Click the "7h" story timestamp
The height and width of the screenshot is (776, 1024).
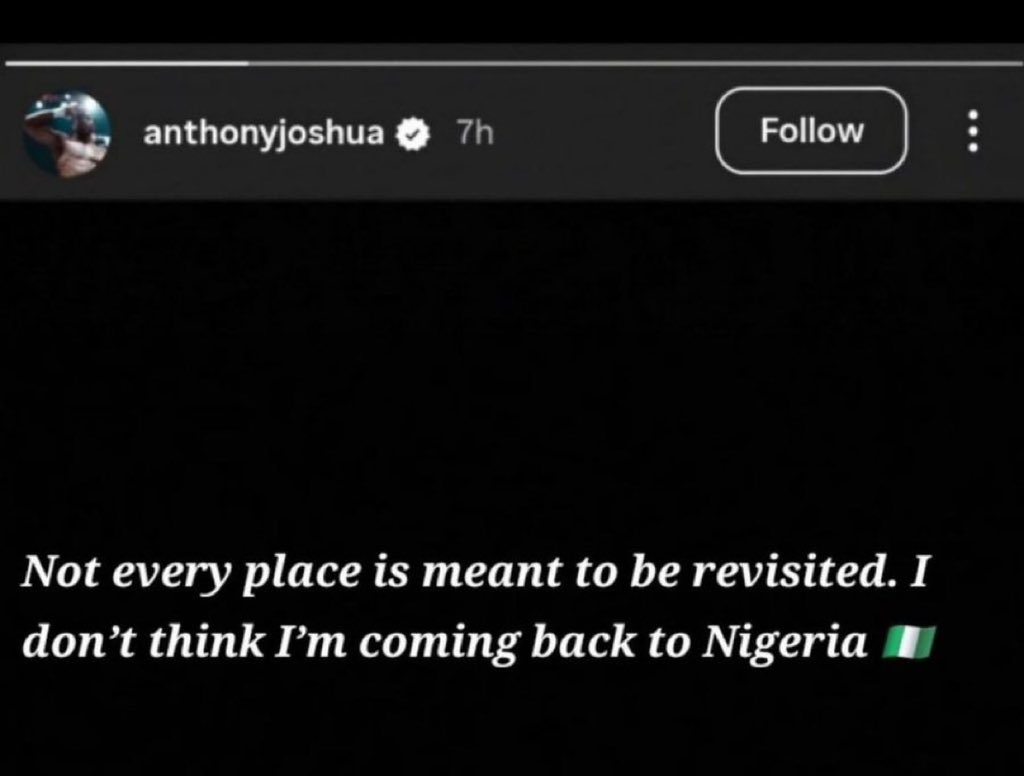tap(475, 134)
